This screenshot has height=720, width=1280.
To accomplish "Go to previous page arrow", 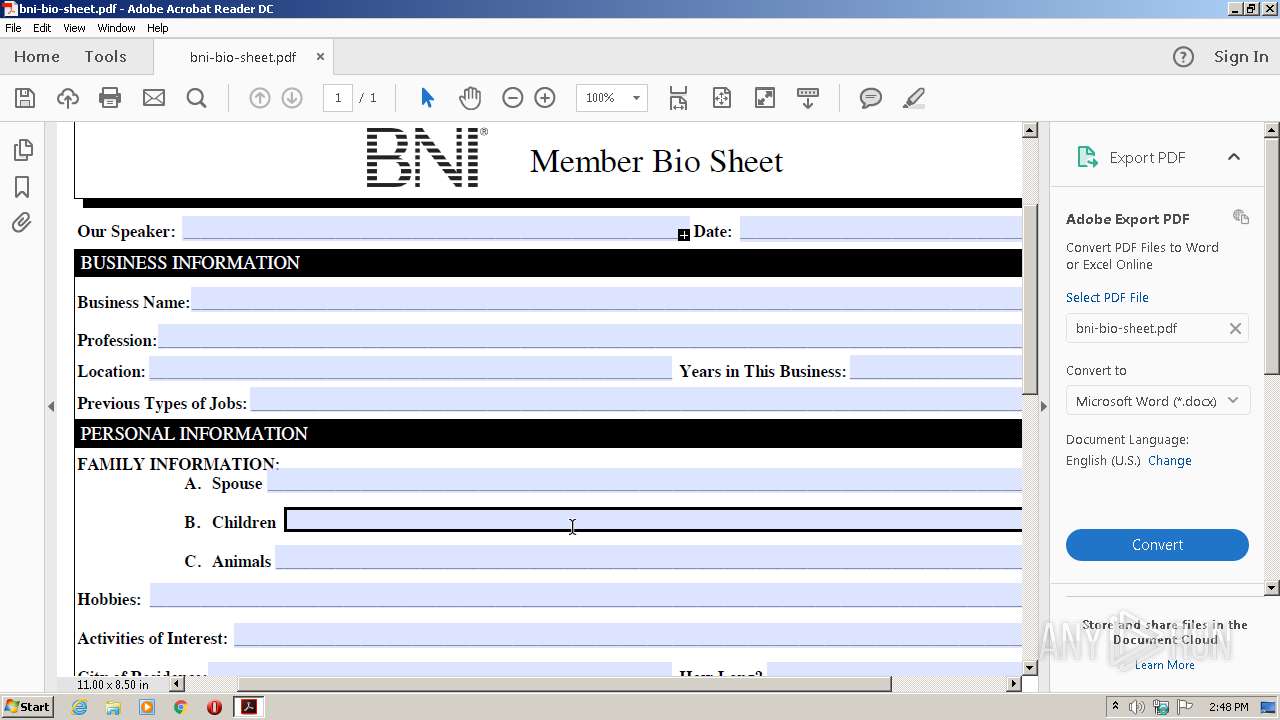I will click(260, 98).
